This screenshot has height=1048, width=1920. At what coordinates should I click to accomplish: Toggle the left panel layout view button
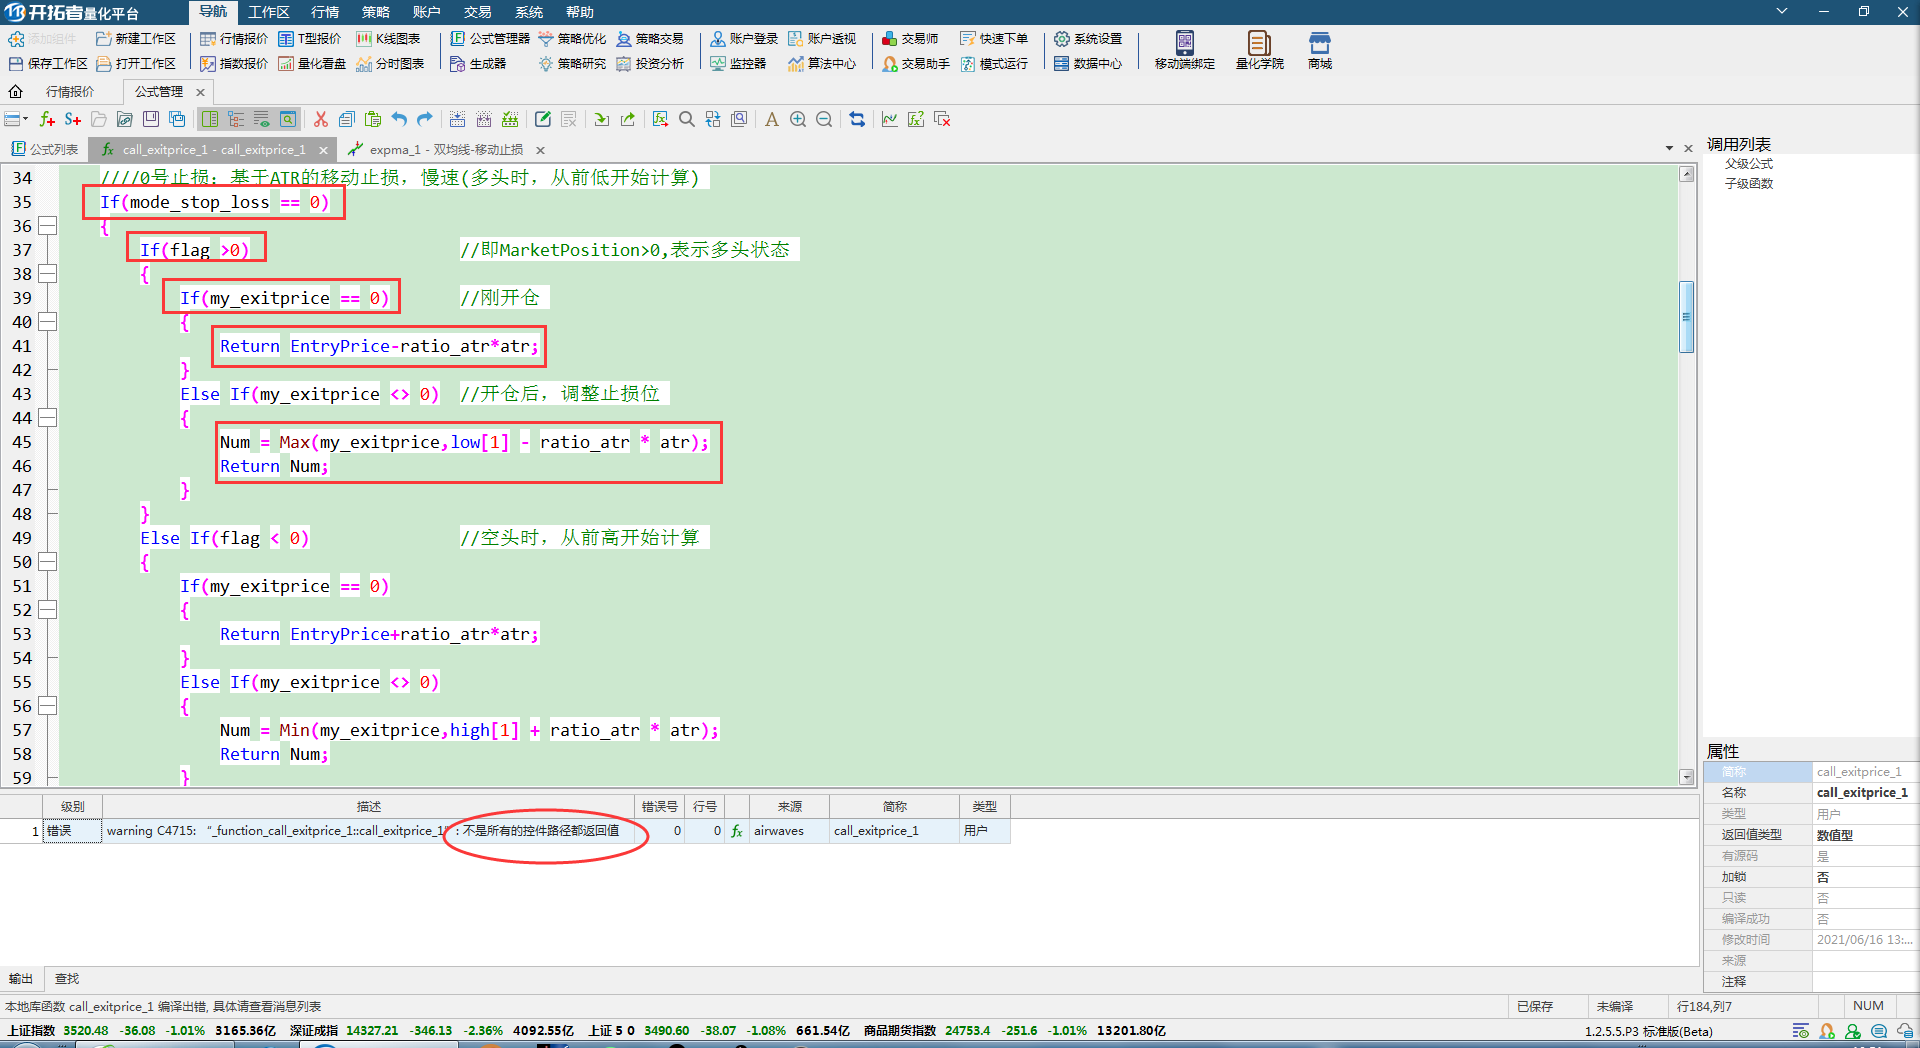[x=210, y=120]
